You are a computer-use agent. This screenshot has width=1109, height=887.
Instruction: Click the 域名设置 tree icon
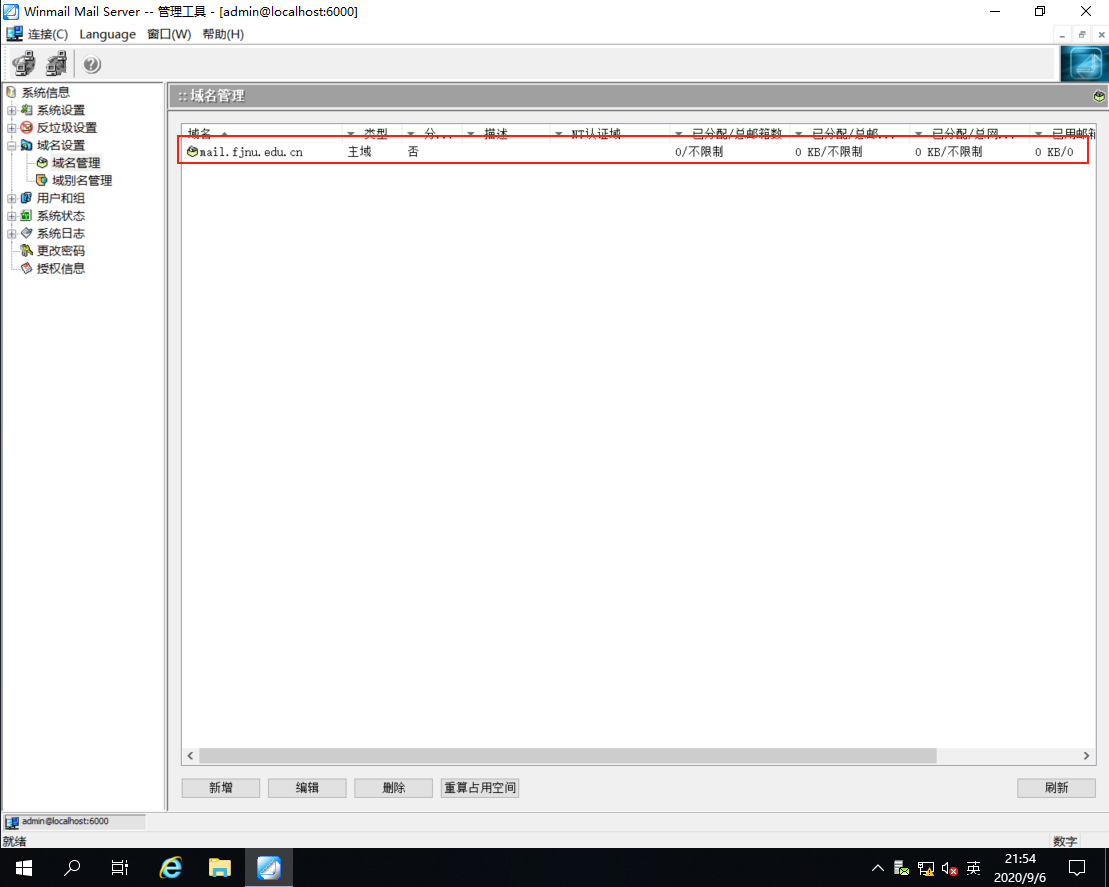(x=27, y=145)
